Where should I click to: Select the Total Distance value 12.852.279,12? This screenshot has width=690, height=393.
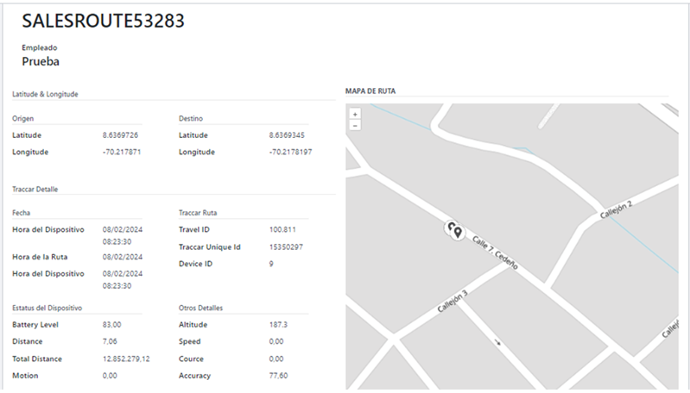126,359
